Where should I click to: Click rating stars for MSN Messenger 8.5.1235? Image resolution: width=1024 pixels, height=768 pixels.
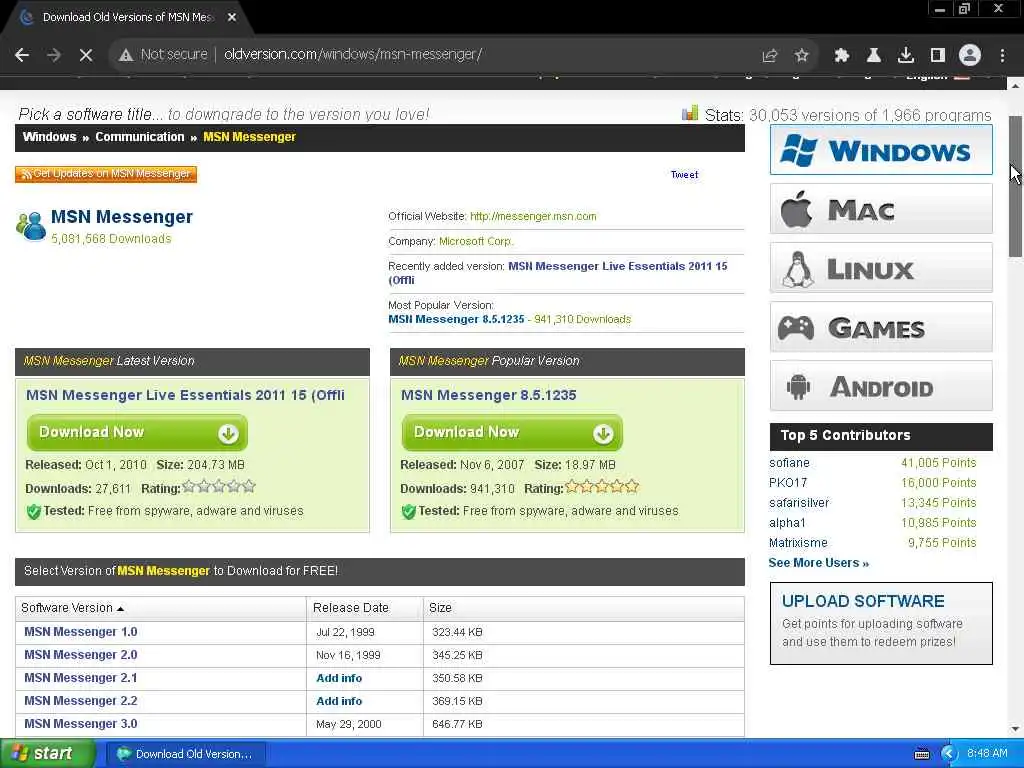click(601, 487)
